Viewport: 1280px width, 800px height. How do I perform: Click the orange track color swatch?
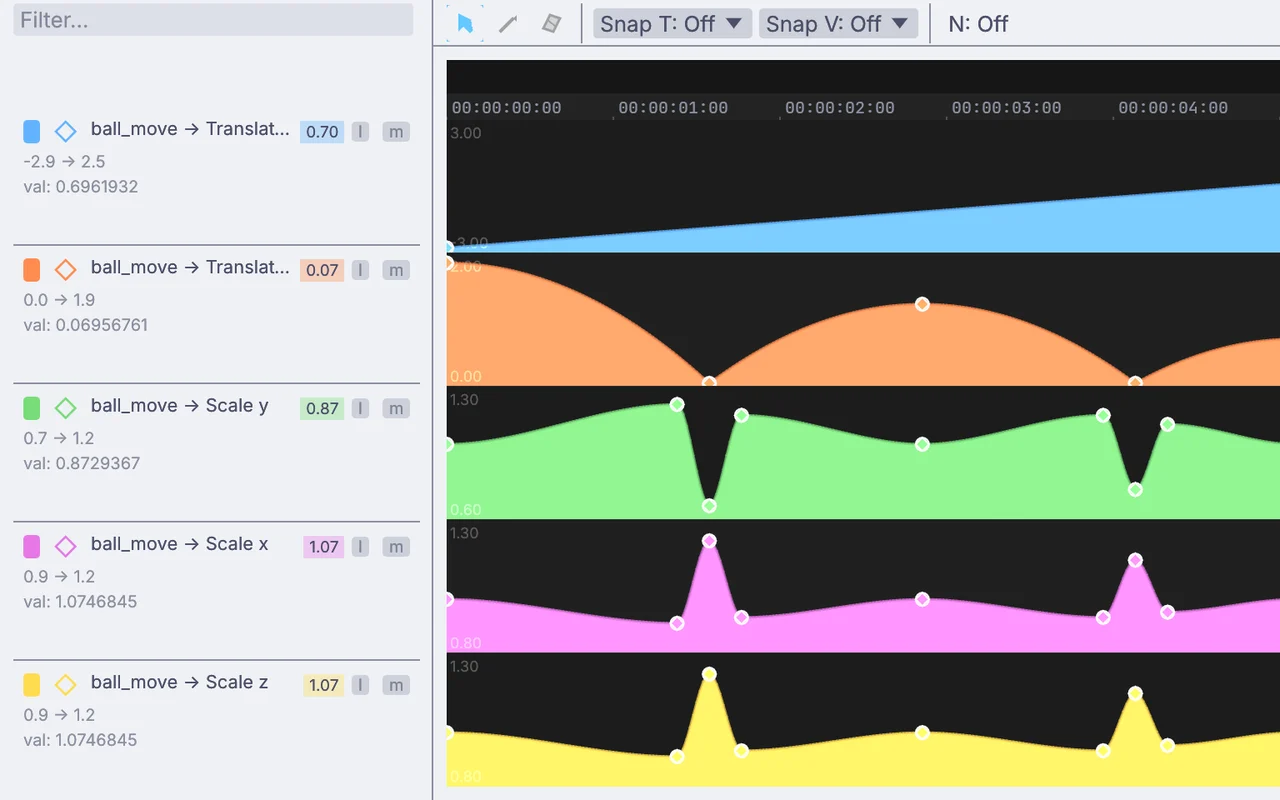[x=31, y=270]
